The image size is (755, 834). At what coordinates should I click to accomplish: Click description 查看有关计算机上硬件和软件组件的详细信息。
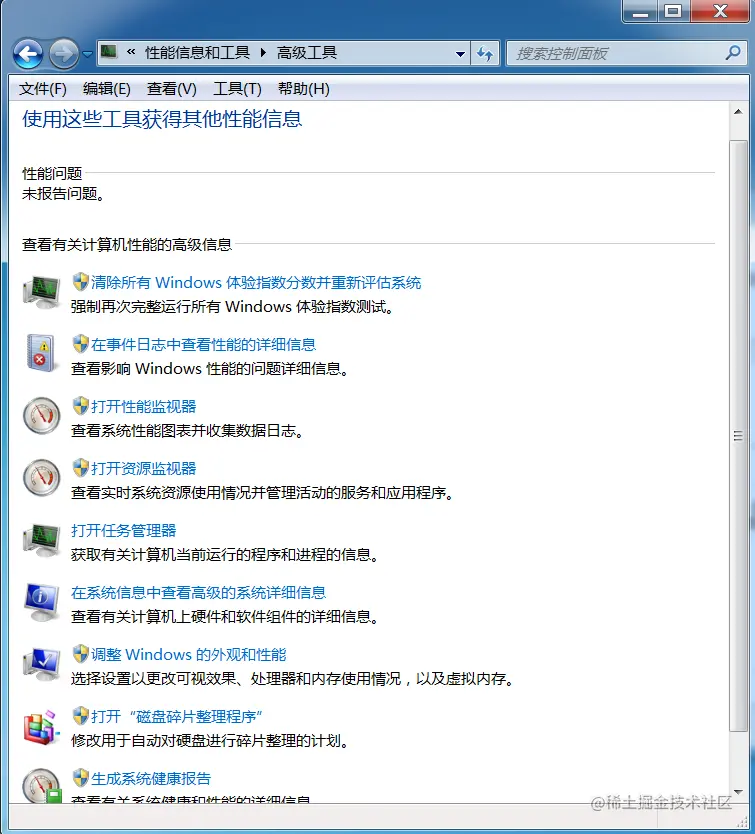click(x=225, y=617)
